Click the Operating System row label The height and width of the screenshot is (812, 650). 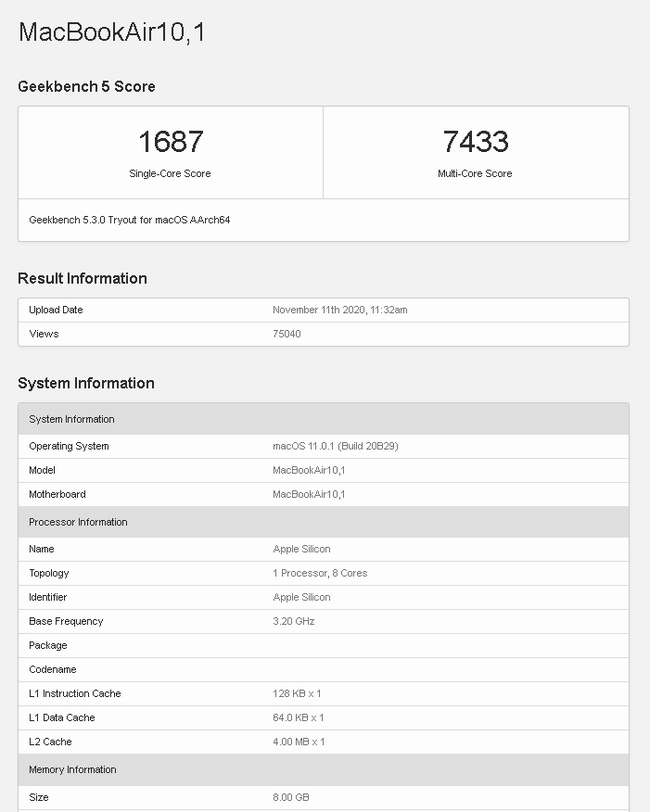point(69,446)
